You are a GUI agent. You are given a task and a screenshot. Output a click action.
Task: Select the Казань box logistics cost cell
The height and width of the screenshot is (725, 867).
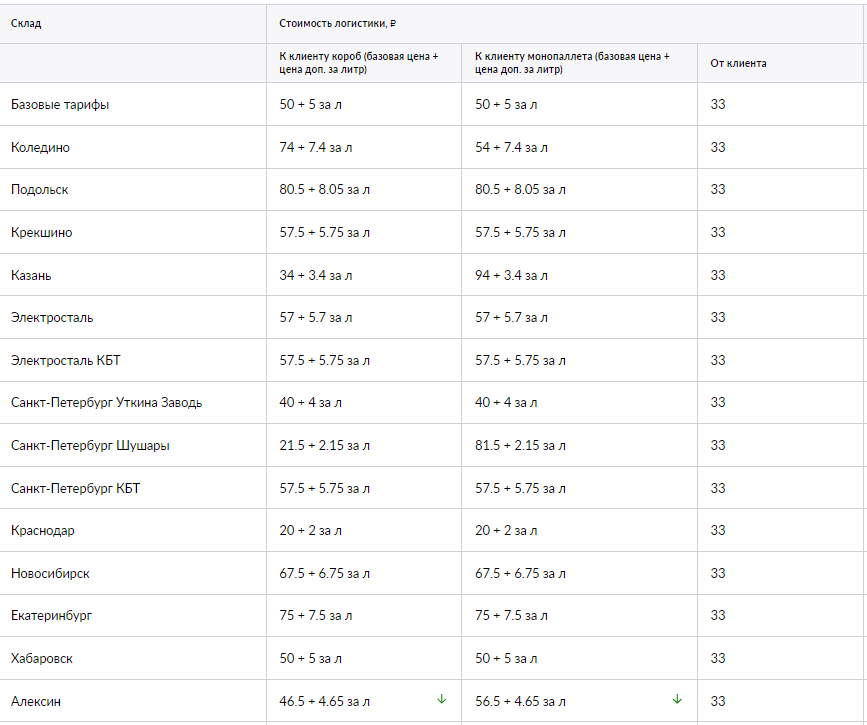click(364, 275)
